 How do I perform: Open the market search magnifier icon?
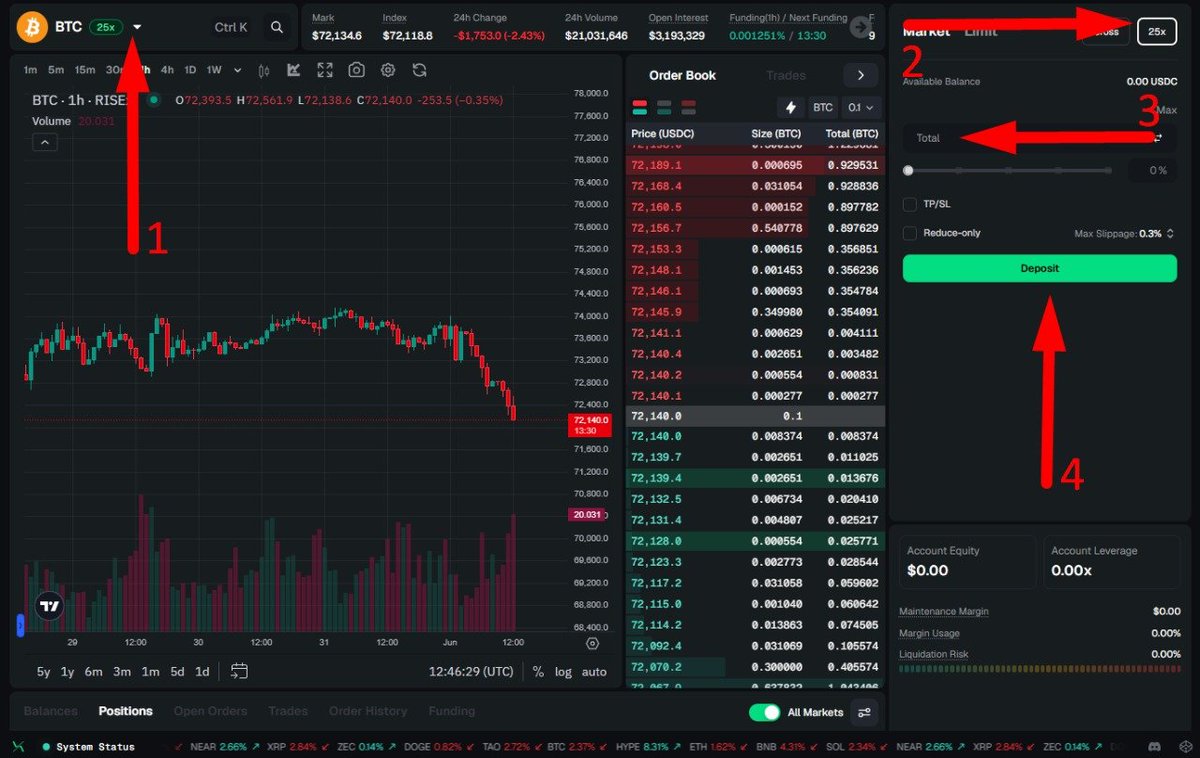277,28
